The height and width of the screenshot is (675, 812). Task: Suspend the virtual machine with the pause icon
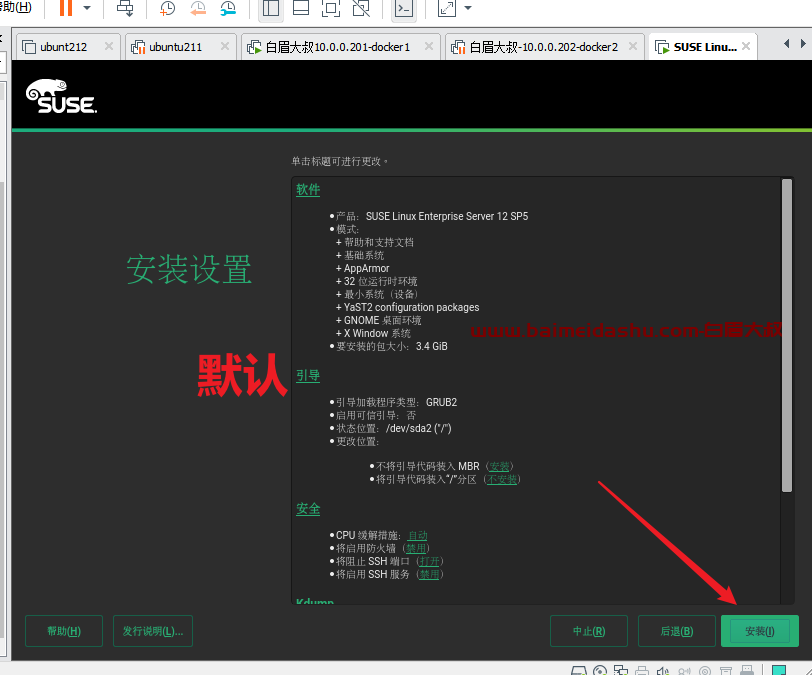(66, 8)
